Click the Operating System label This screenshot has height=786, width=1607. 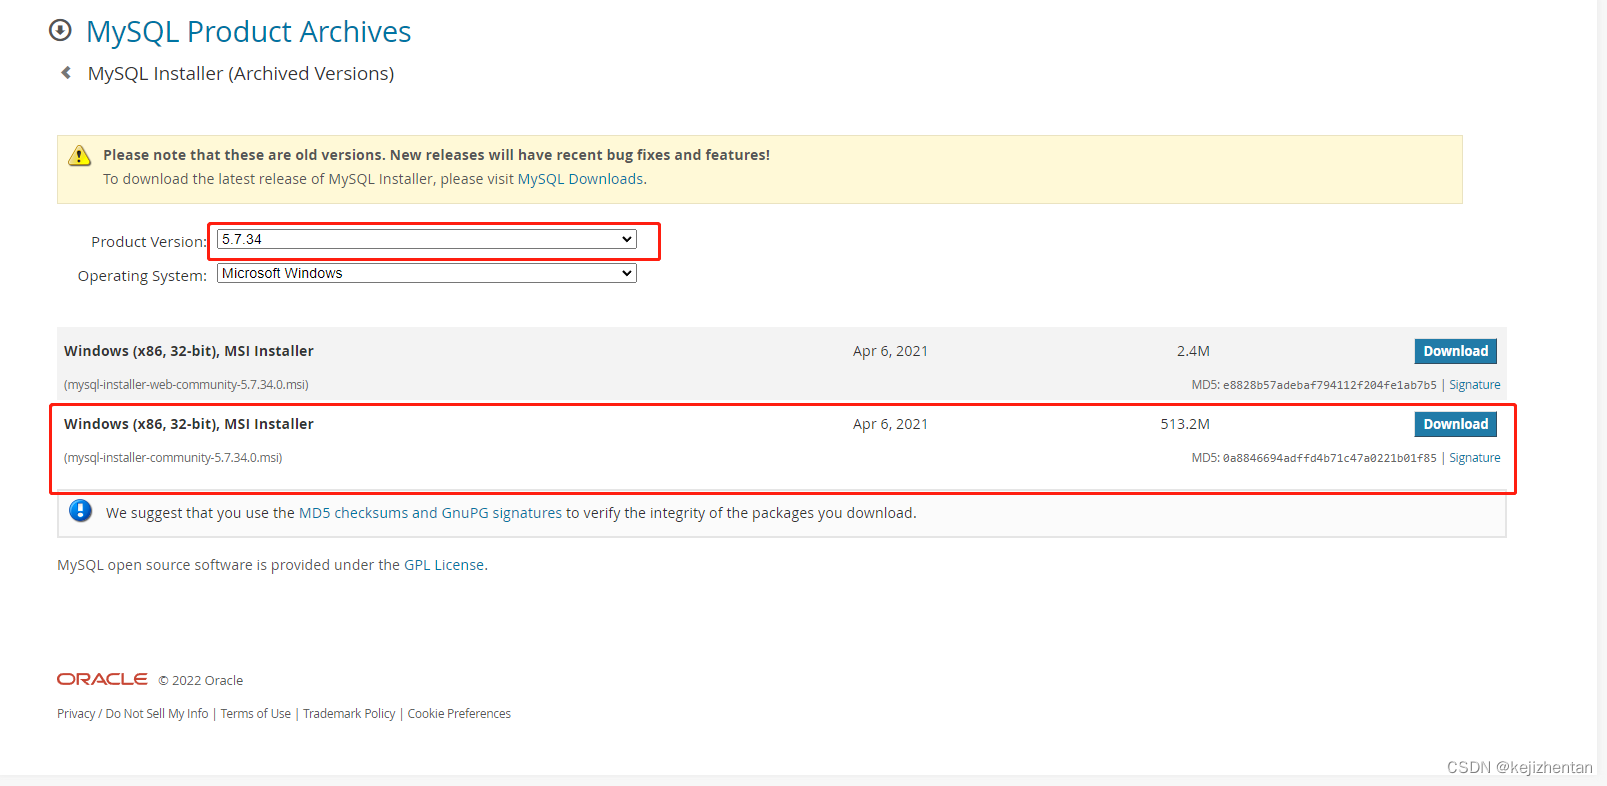[142, 276]
